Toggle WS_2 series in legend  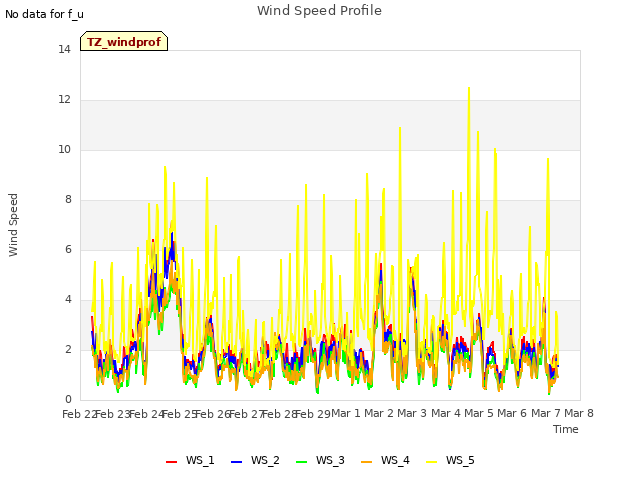click(255, 460)
